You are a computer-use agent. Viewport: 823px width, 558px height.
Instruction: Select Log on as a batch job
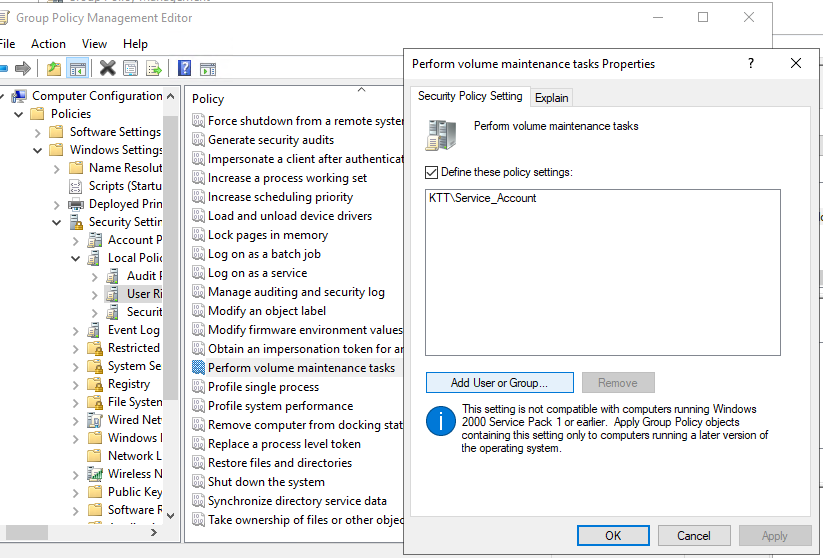click(264, 254)
